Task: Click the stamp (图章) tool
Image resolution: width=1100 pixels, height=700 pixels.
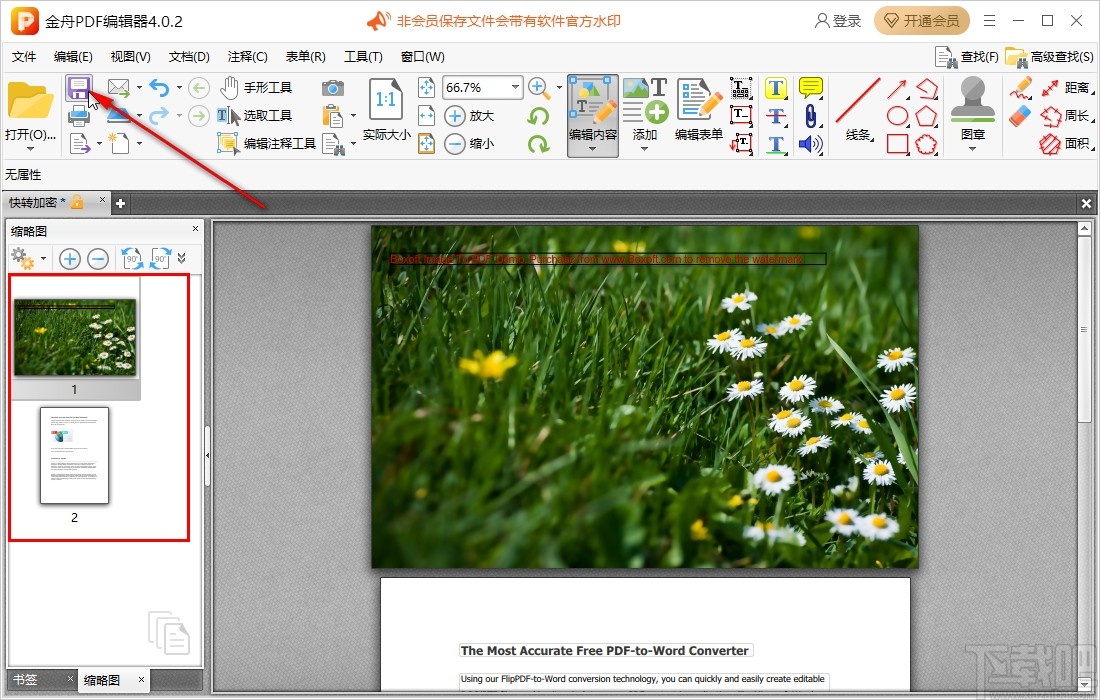Action: pos(972,109)
